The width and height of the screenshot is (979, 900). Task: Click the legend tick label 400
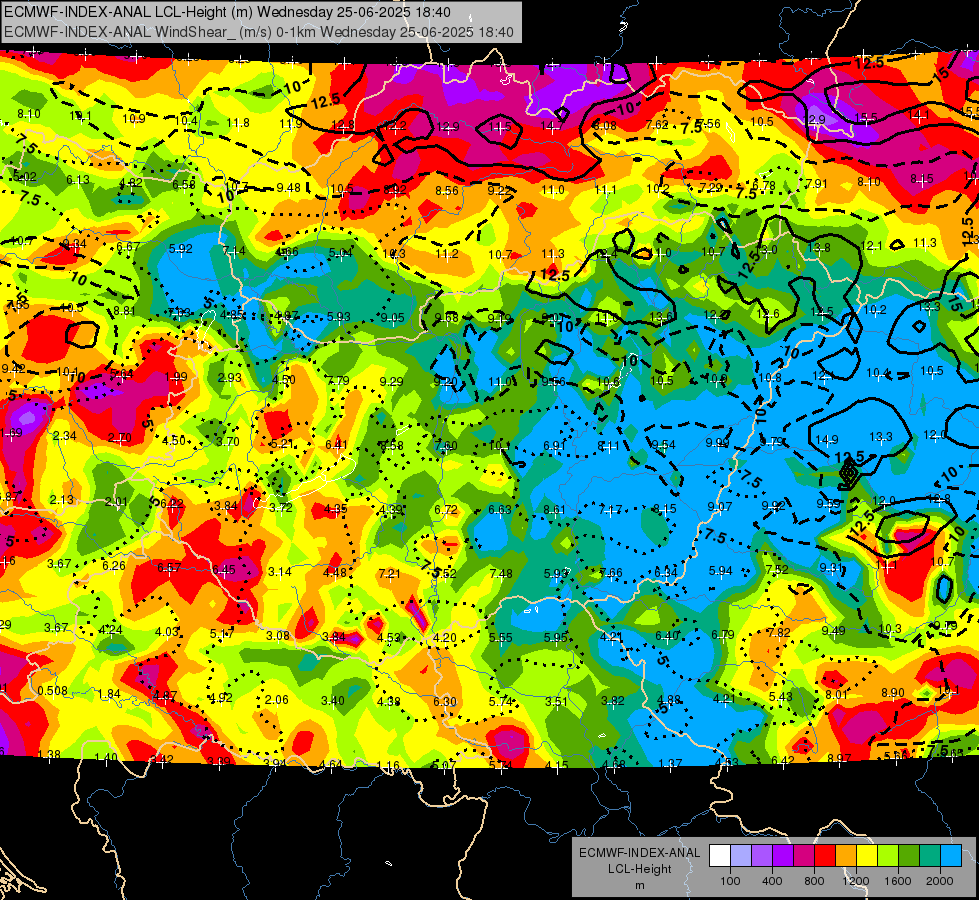pos(772,881)
